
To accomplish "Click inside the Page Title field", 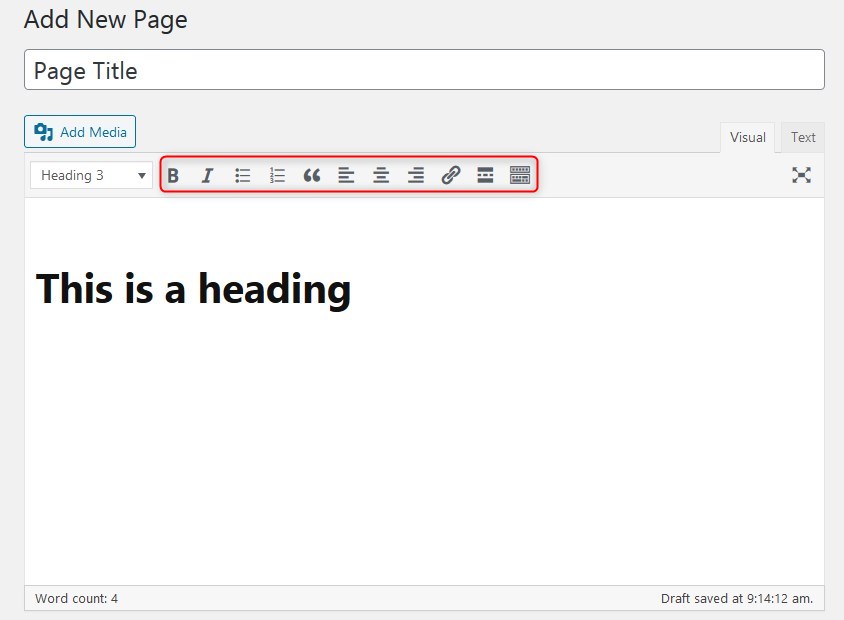I will (x=422, y=70).
